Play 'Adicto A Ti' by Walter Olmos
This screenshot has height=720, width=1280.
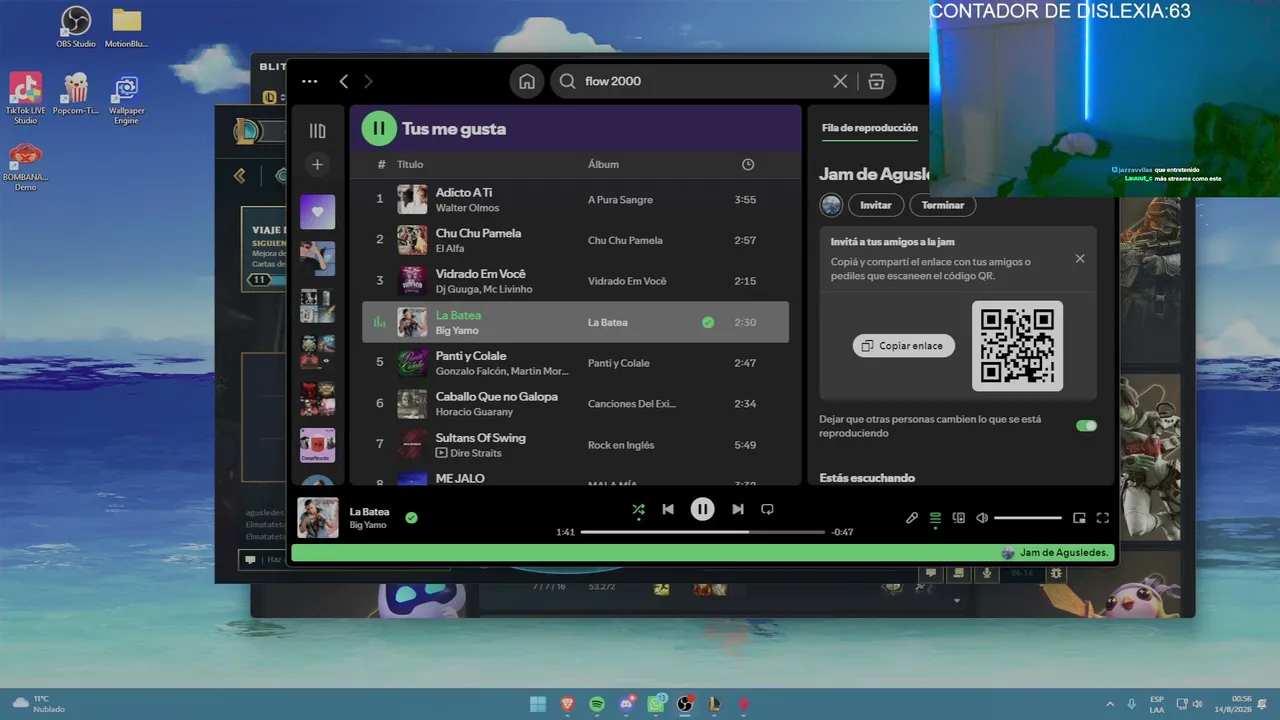[x=575, y=200]
